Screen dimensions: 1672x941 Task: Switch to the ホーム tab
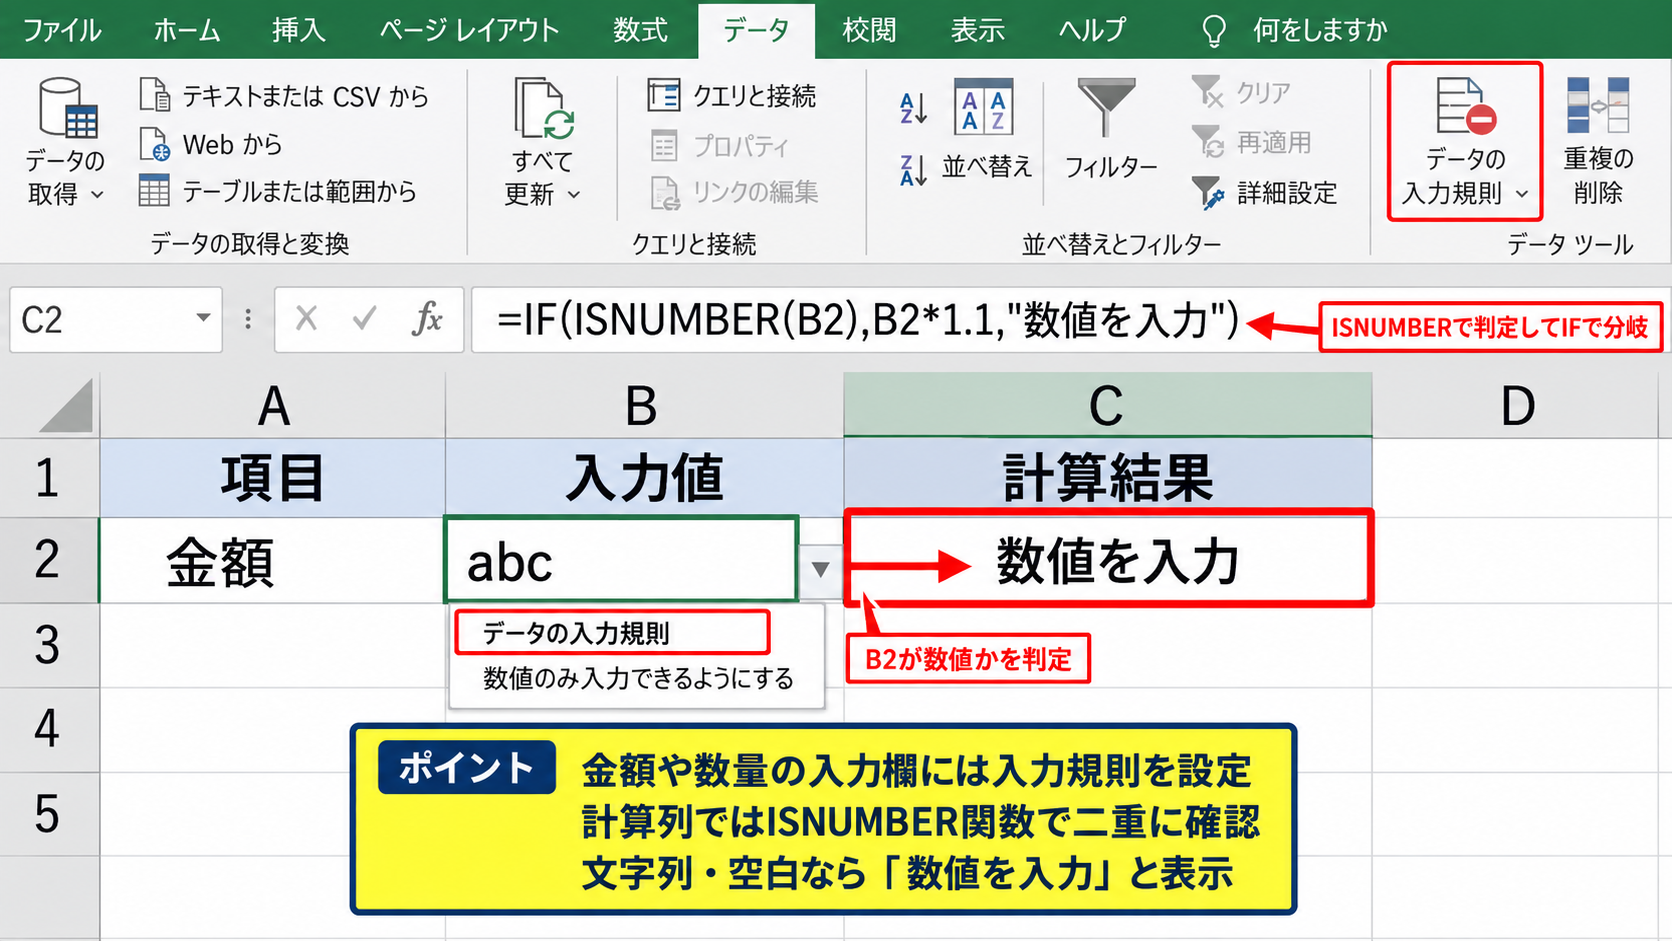[186, 30]
